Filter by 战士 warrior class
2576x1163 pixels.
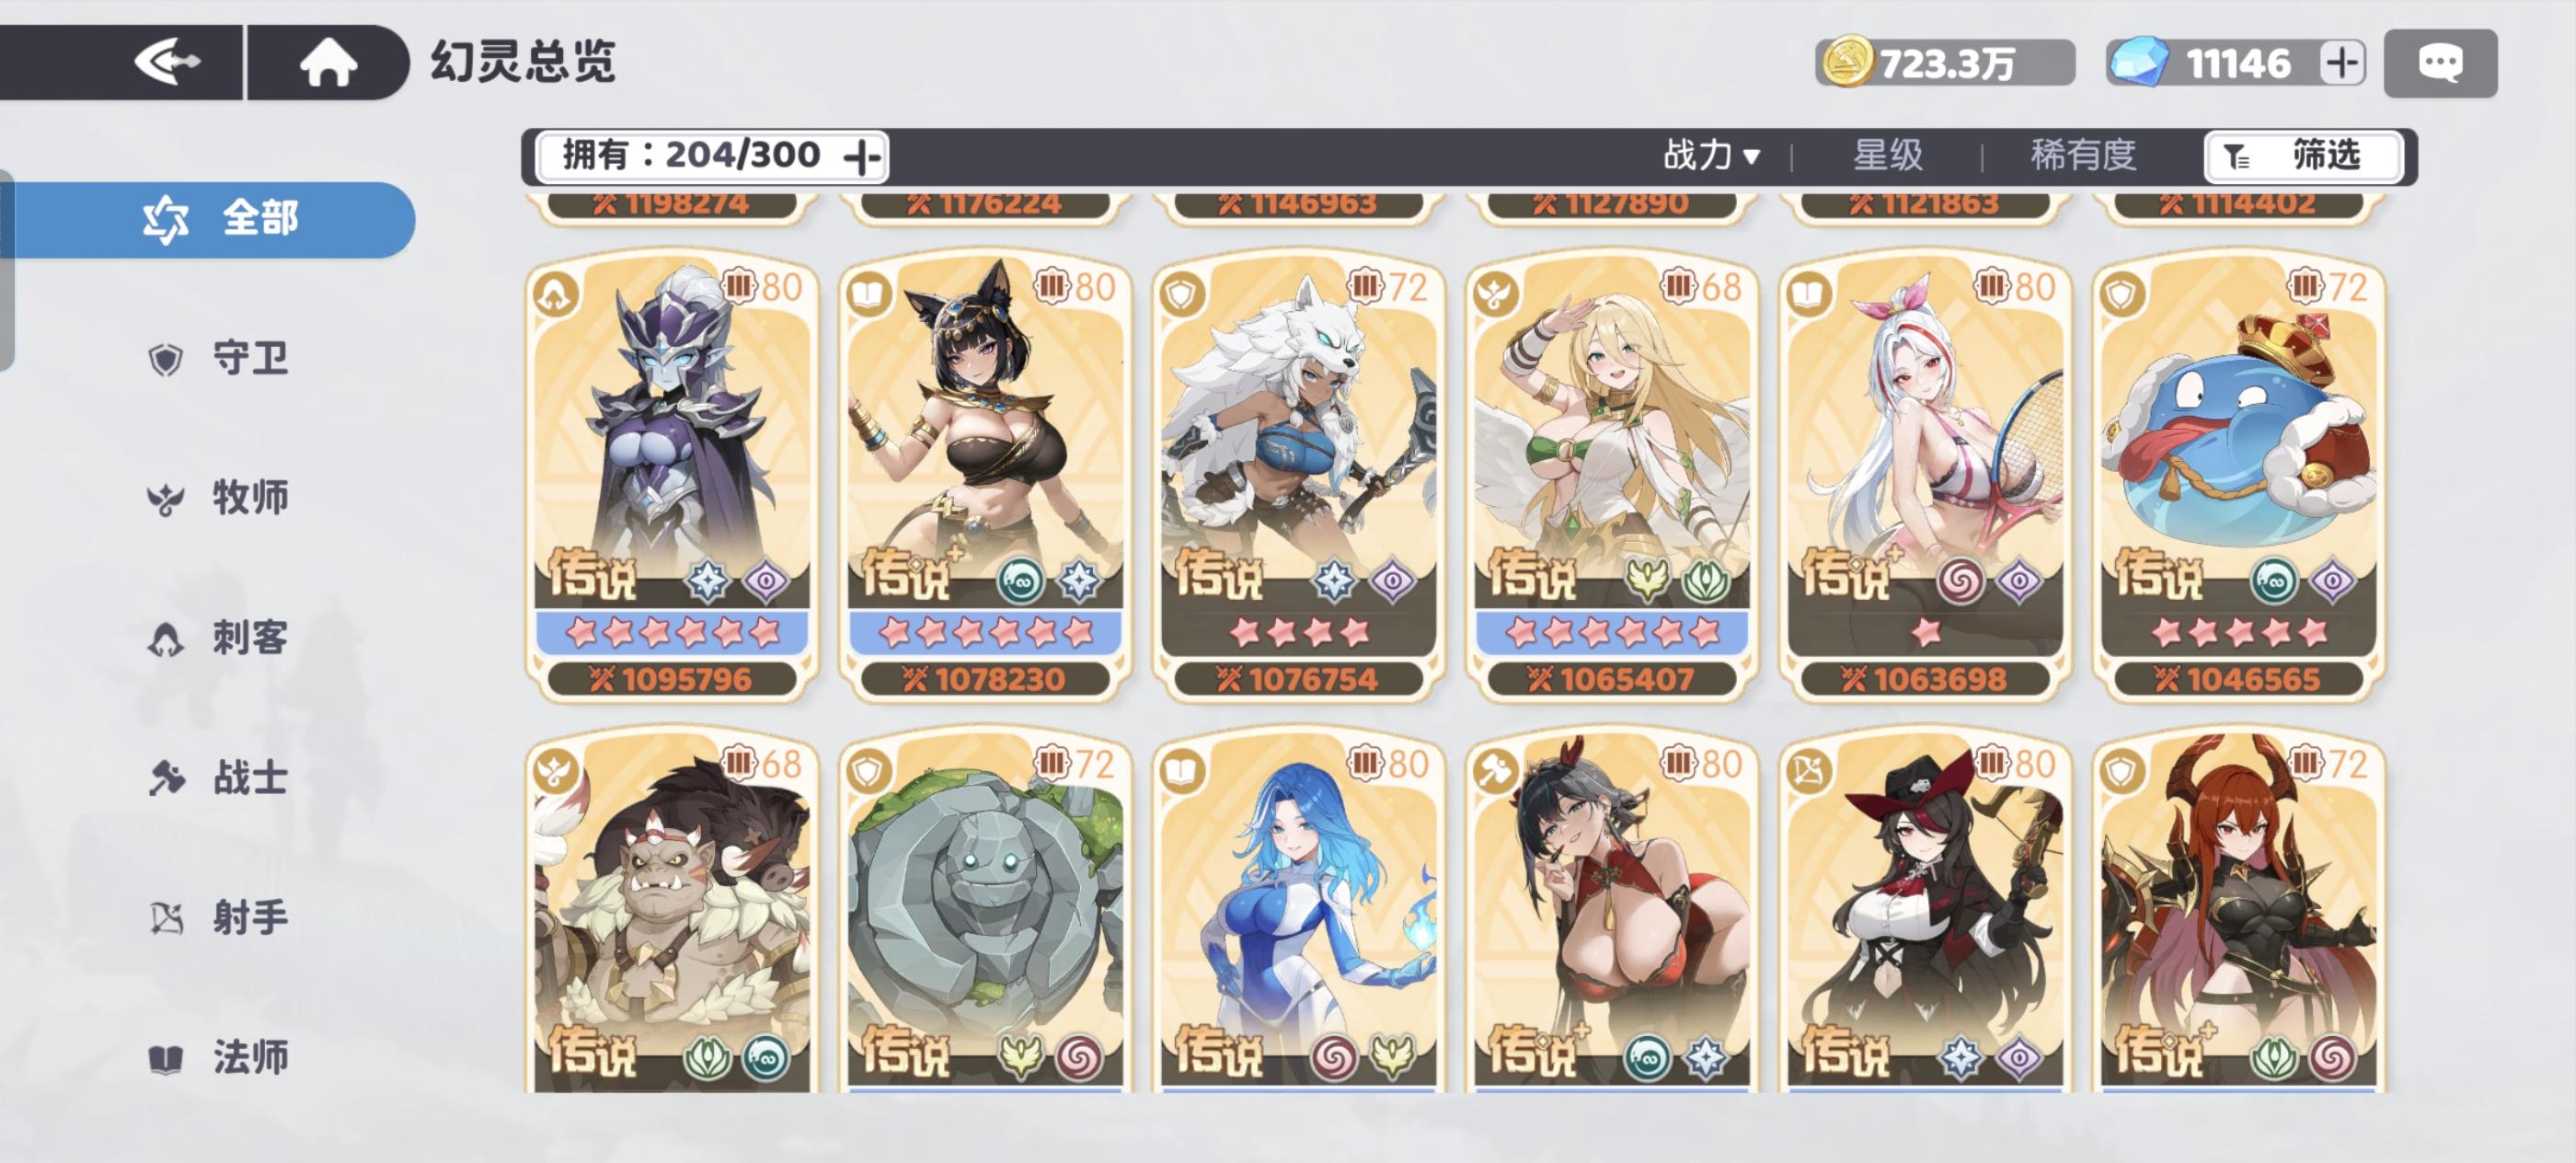pyautogui.click(x=218, y=777)
